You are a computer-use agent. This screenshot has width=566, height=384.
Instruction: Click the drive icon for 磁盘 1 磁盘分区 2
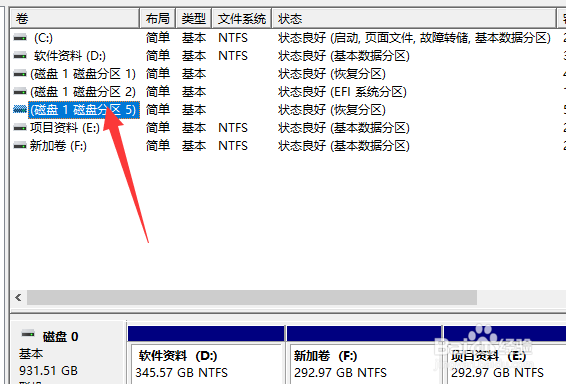click(20, 92)
